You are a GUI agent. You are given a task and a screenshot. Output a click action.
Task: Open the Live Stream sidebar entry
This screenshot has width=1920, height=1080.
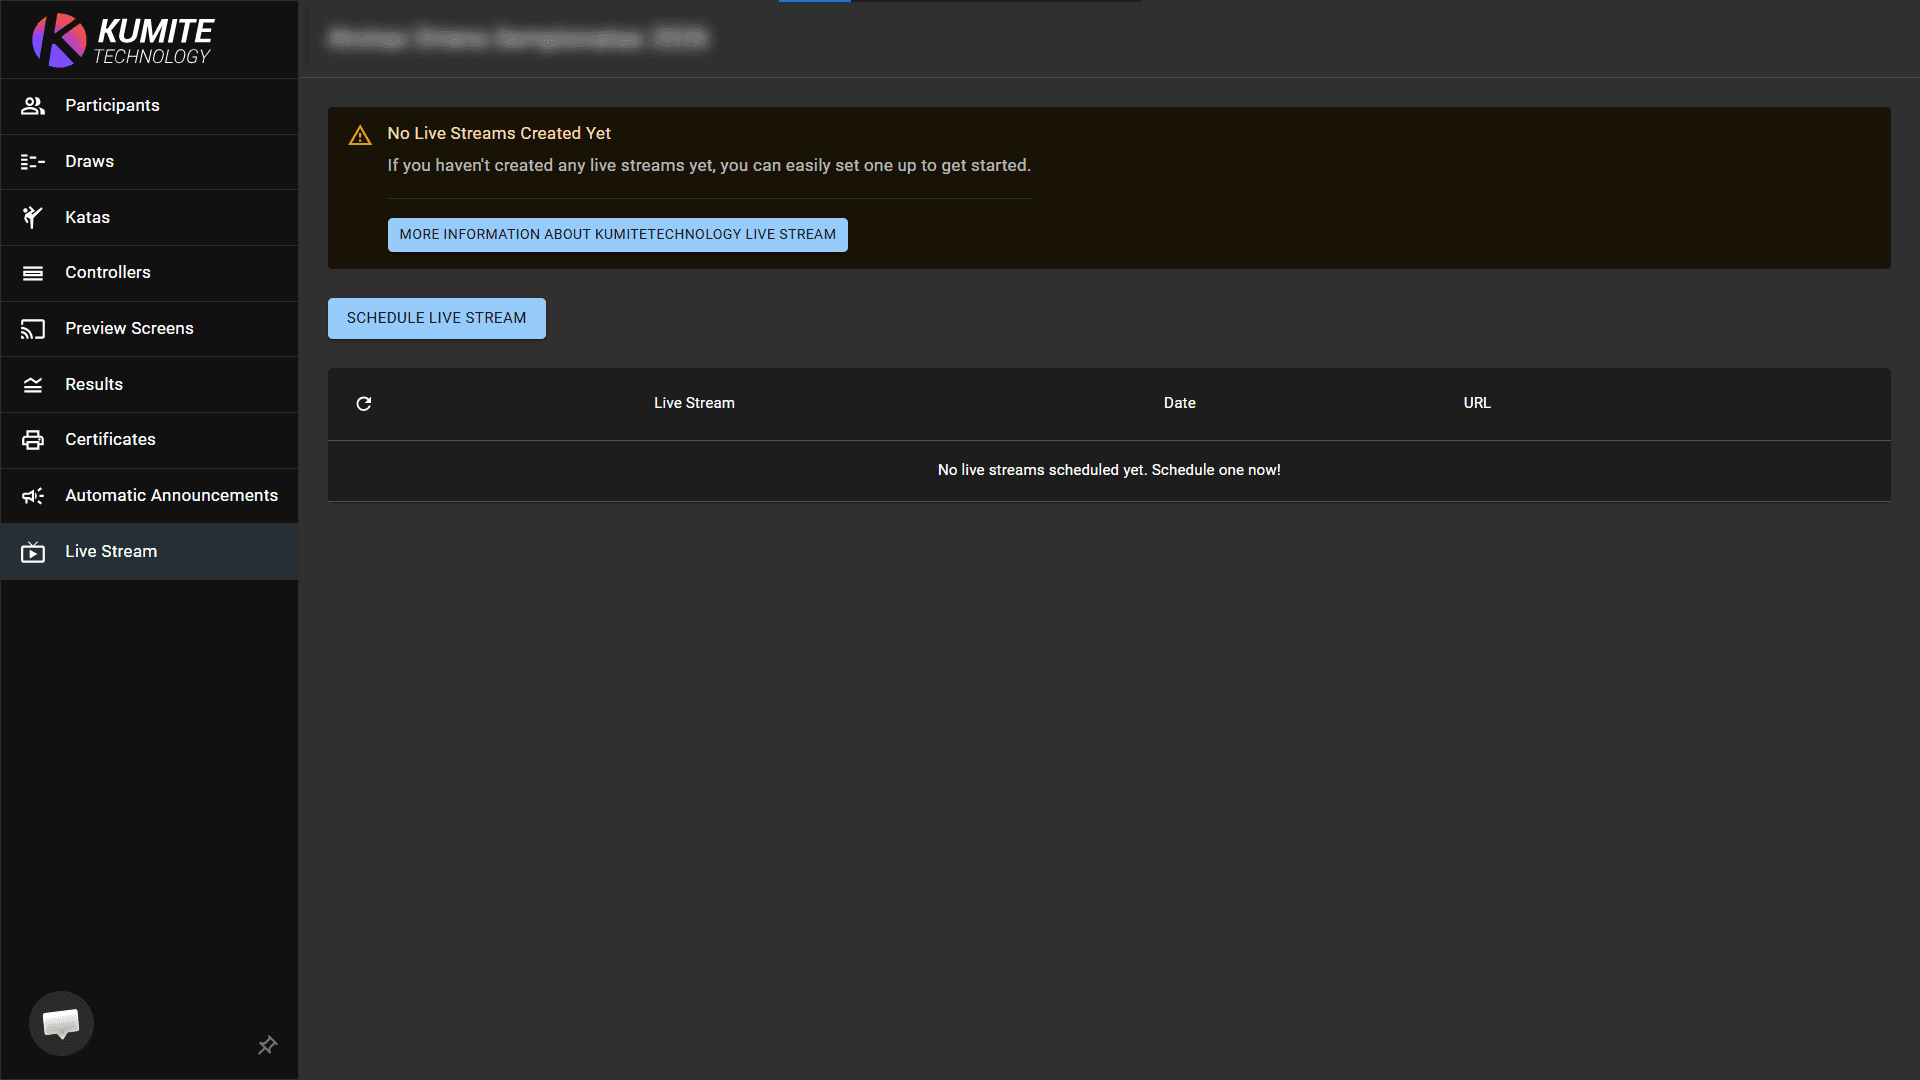point(111,551)
